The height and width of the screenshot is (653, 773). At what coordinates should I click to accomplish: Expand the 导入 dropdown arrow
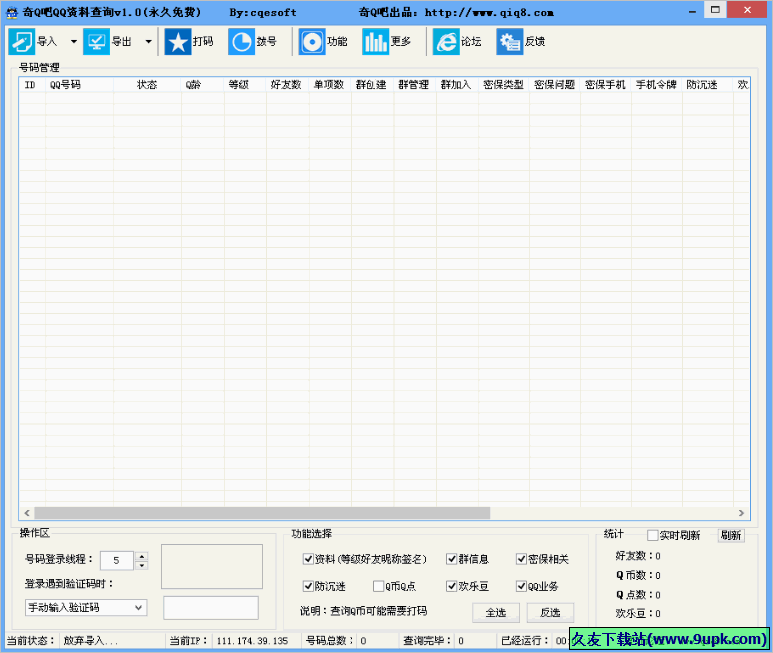tap(73, 42)
